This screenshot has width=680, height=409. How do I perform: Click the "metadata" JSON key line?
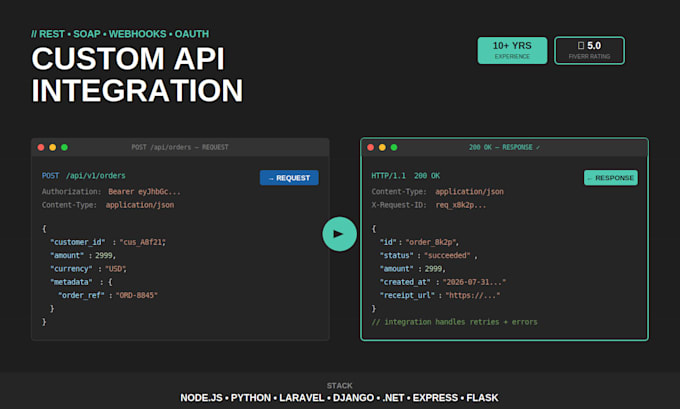tap(81, 282)
